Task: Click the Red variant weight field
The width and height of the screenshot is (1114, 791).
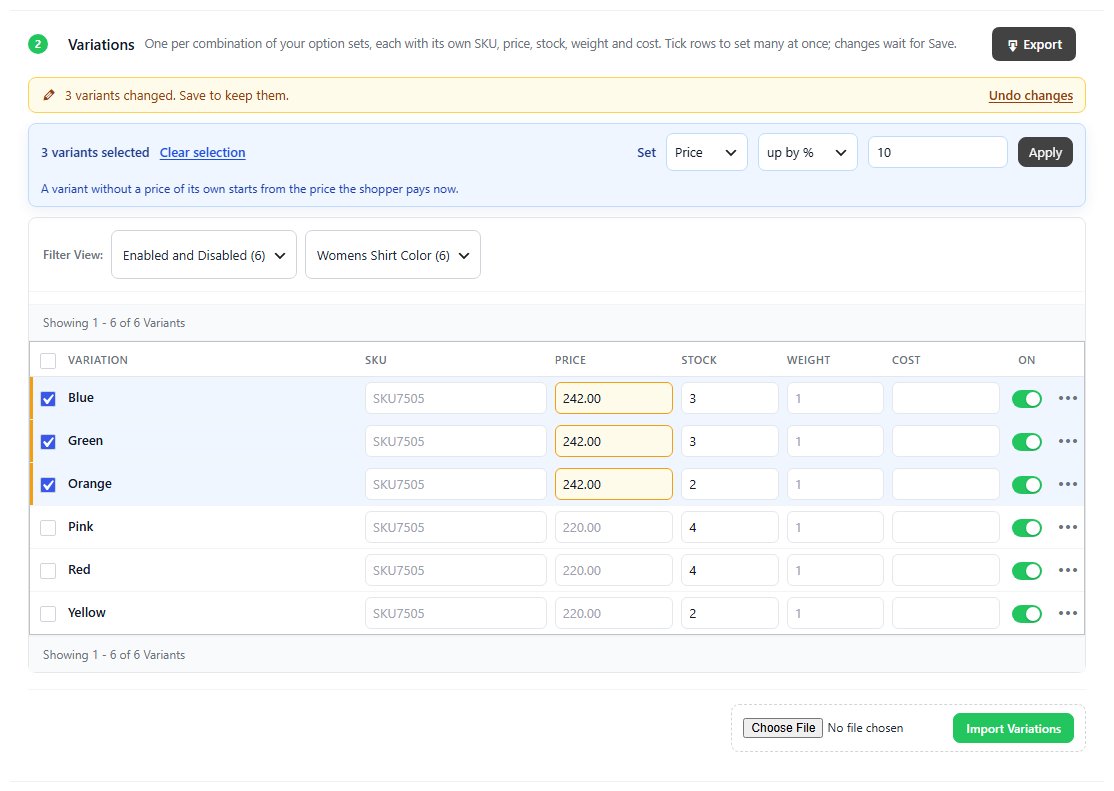Action: [835, 570]
